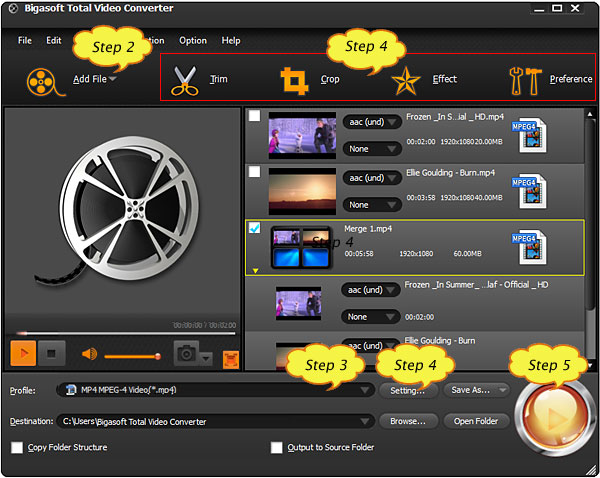Click the Browse... button
The height and width of the screenshot is (478, 600).
(x=408, y=421)
